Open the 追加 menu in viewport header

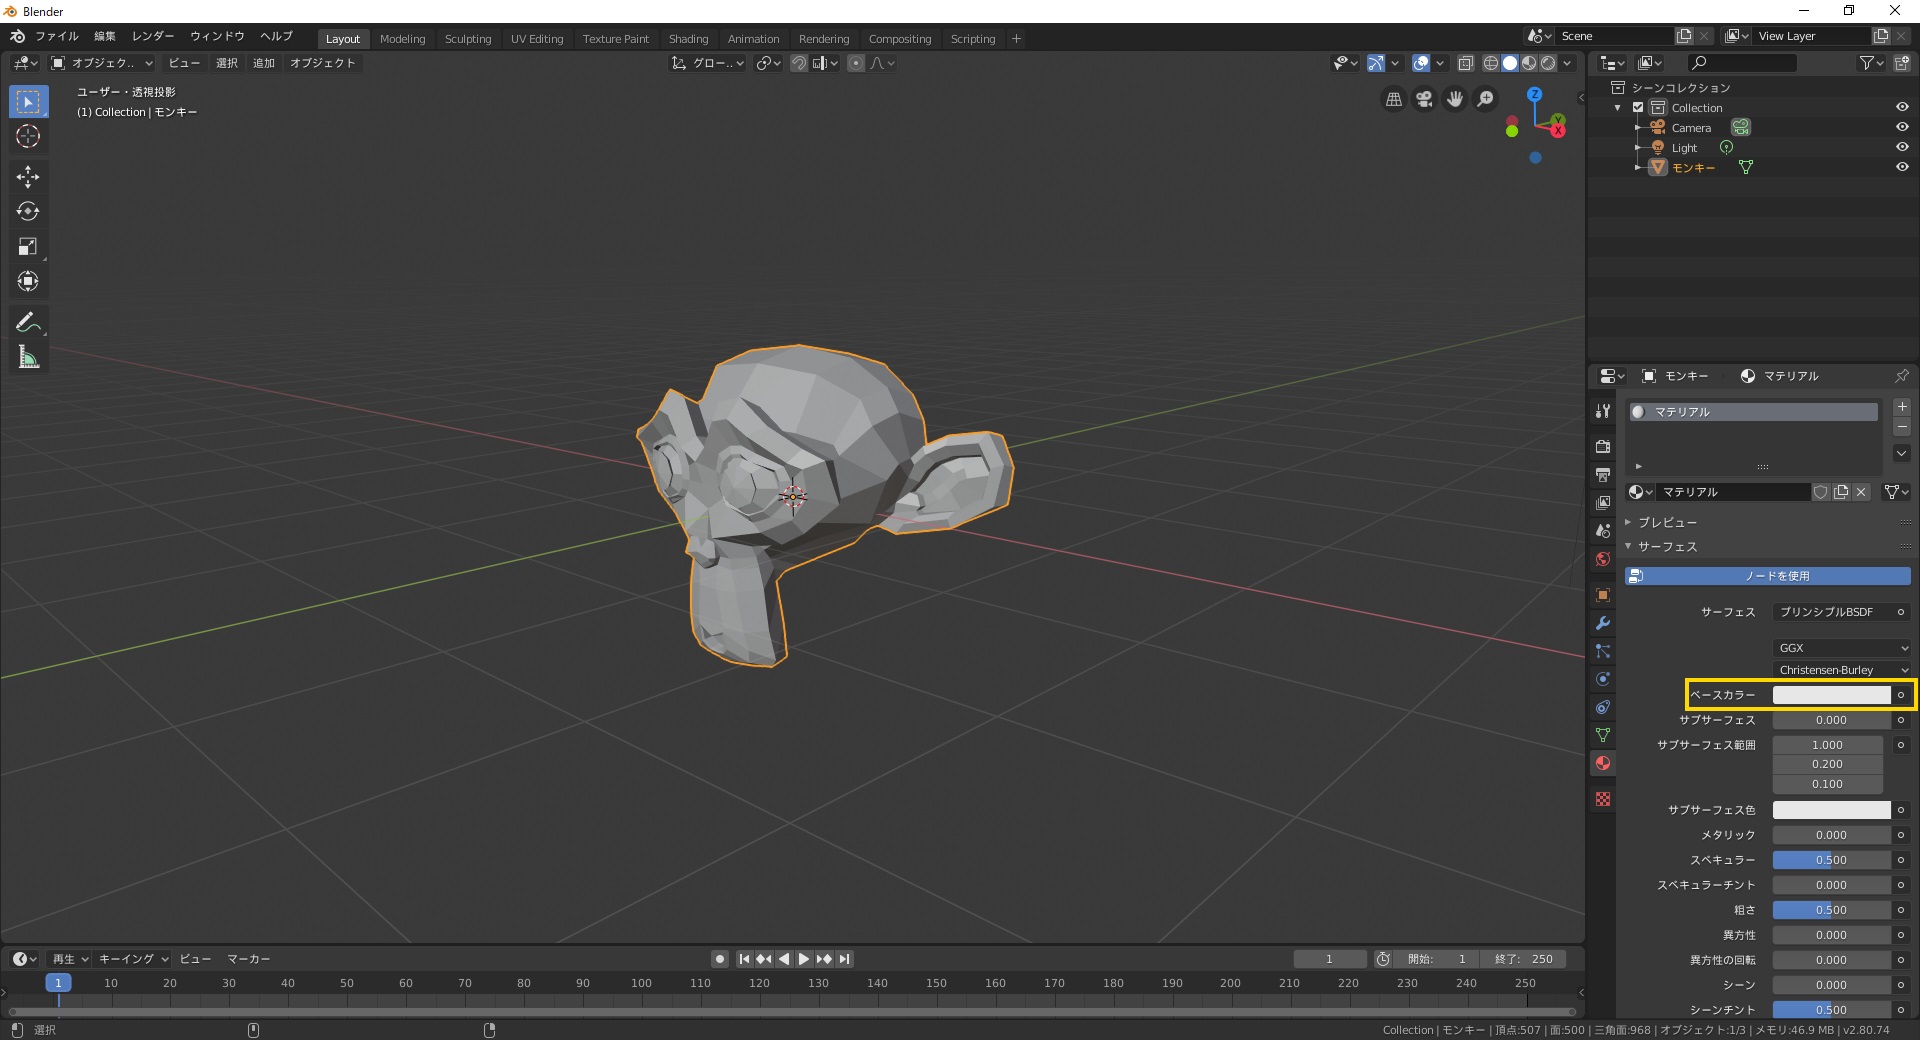click(264, 63)
